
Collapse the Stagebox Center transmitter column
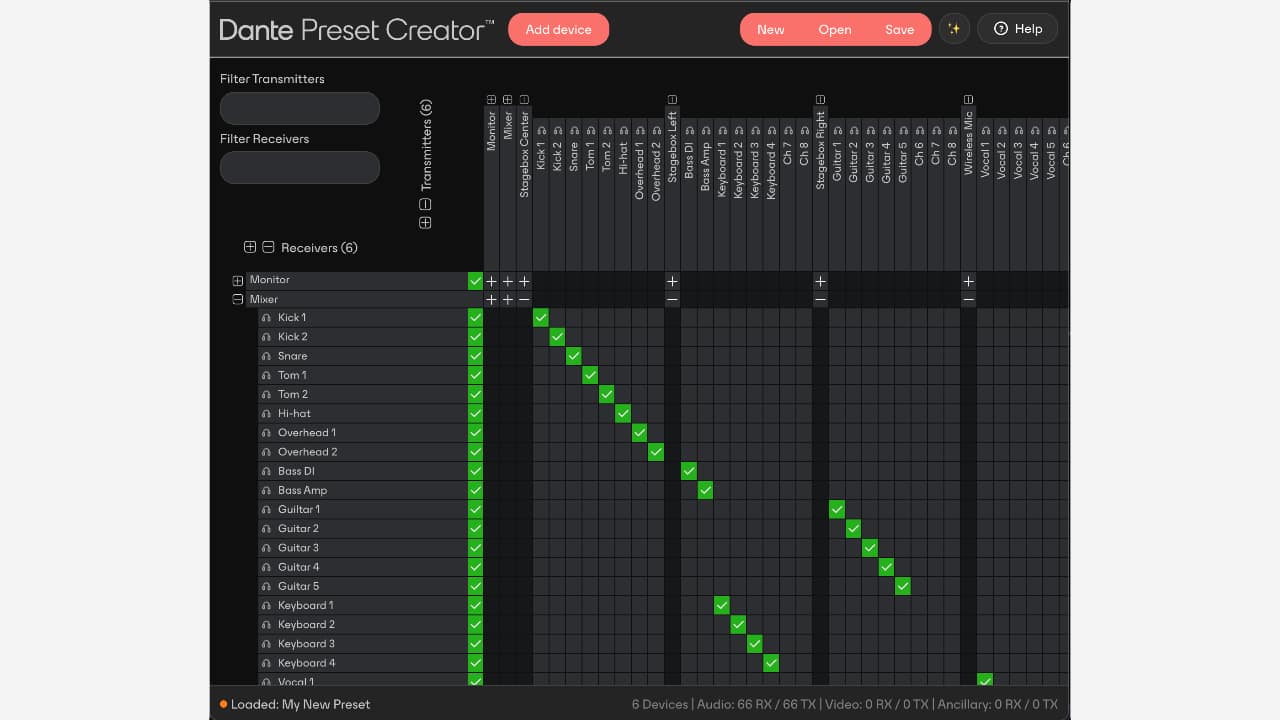[x=524, y=100]
